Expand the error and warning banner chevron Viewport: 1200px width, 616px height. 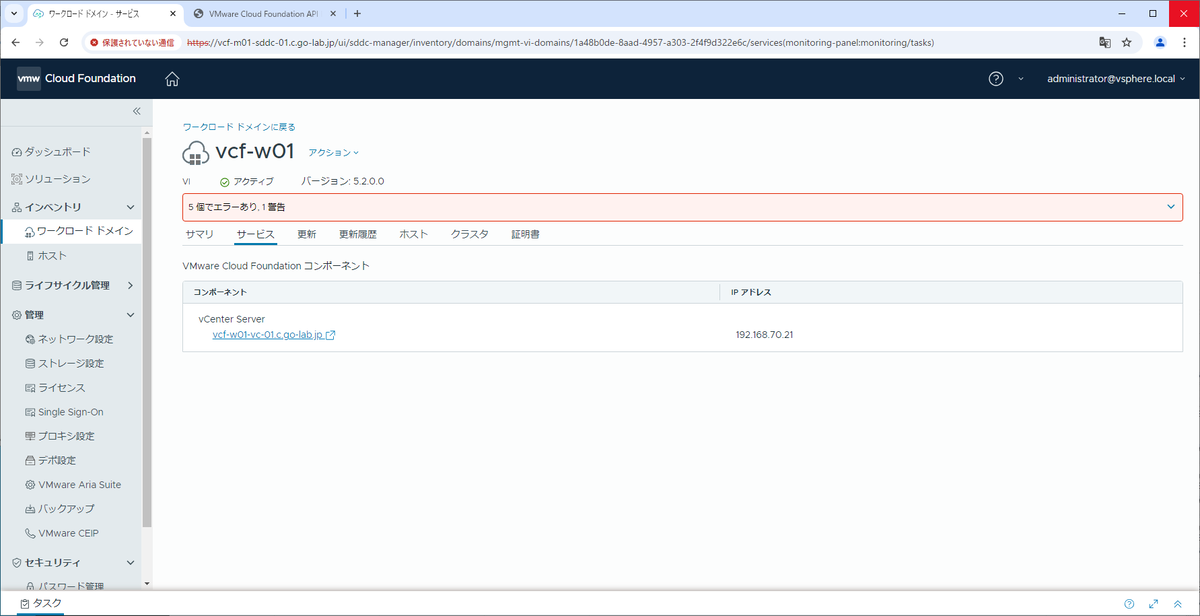coord(1172,206)
